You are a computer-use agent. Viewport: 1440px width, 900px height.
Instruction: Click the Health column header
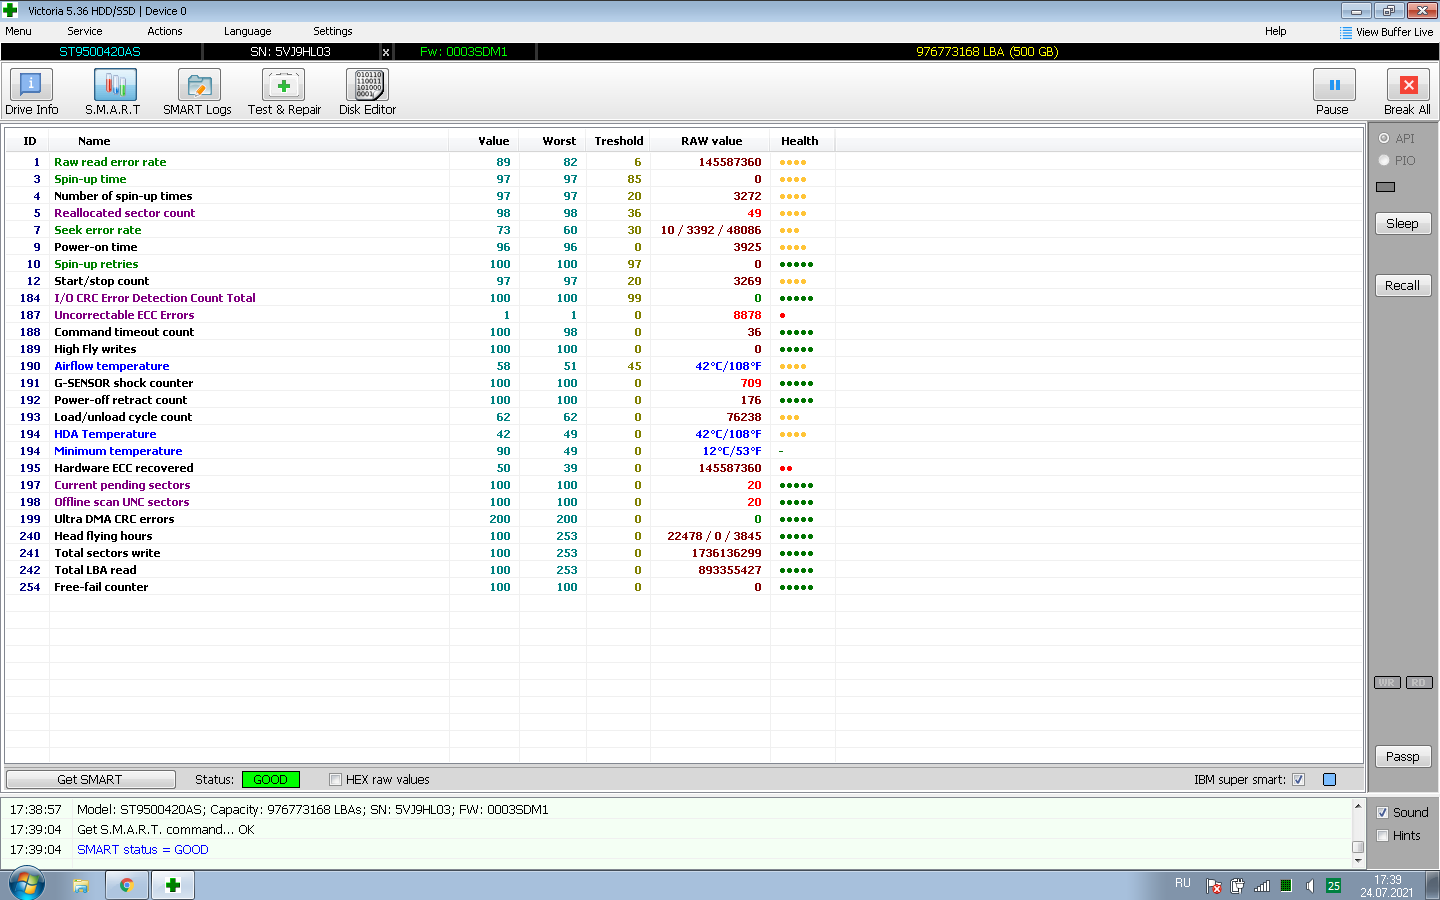[x=800, y=141]
